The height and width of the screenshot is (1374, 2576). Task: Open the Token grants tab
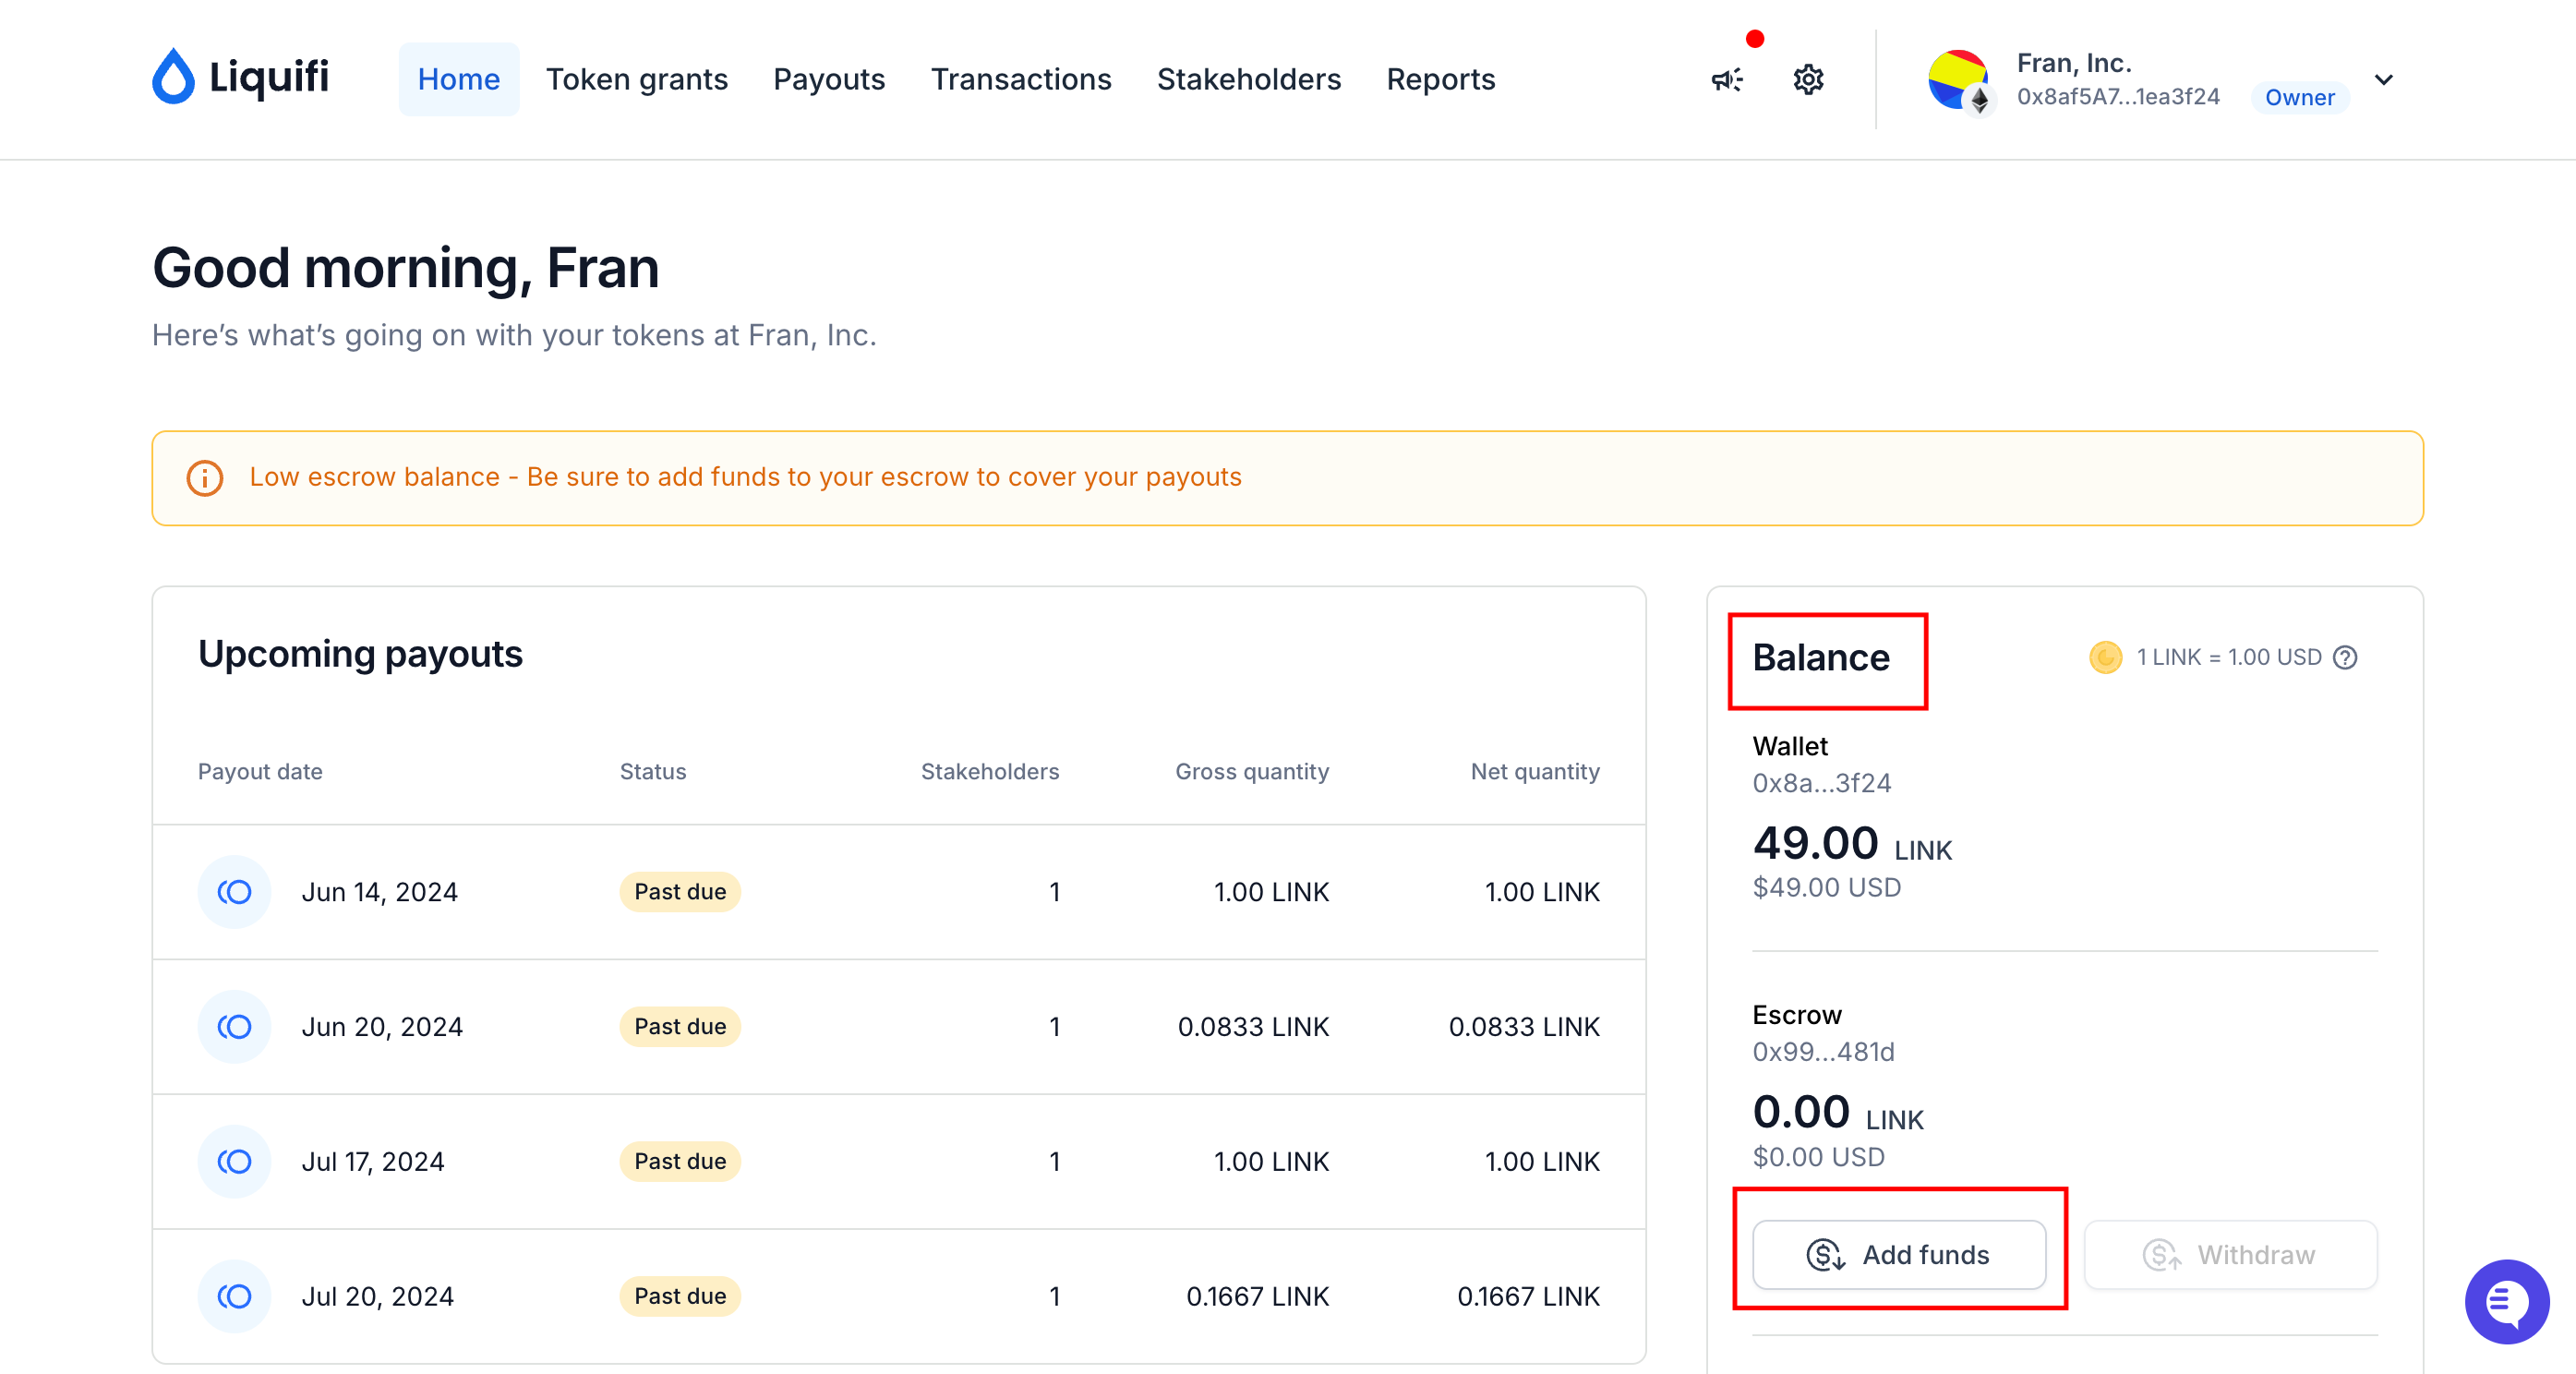(637, 79)
